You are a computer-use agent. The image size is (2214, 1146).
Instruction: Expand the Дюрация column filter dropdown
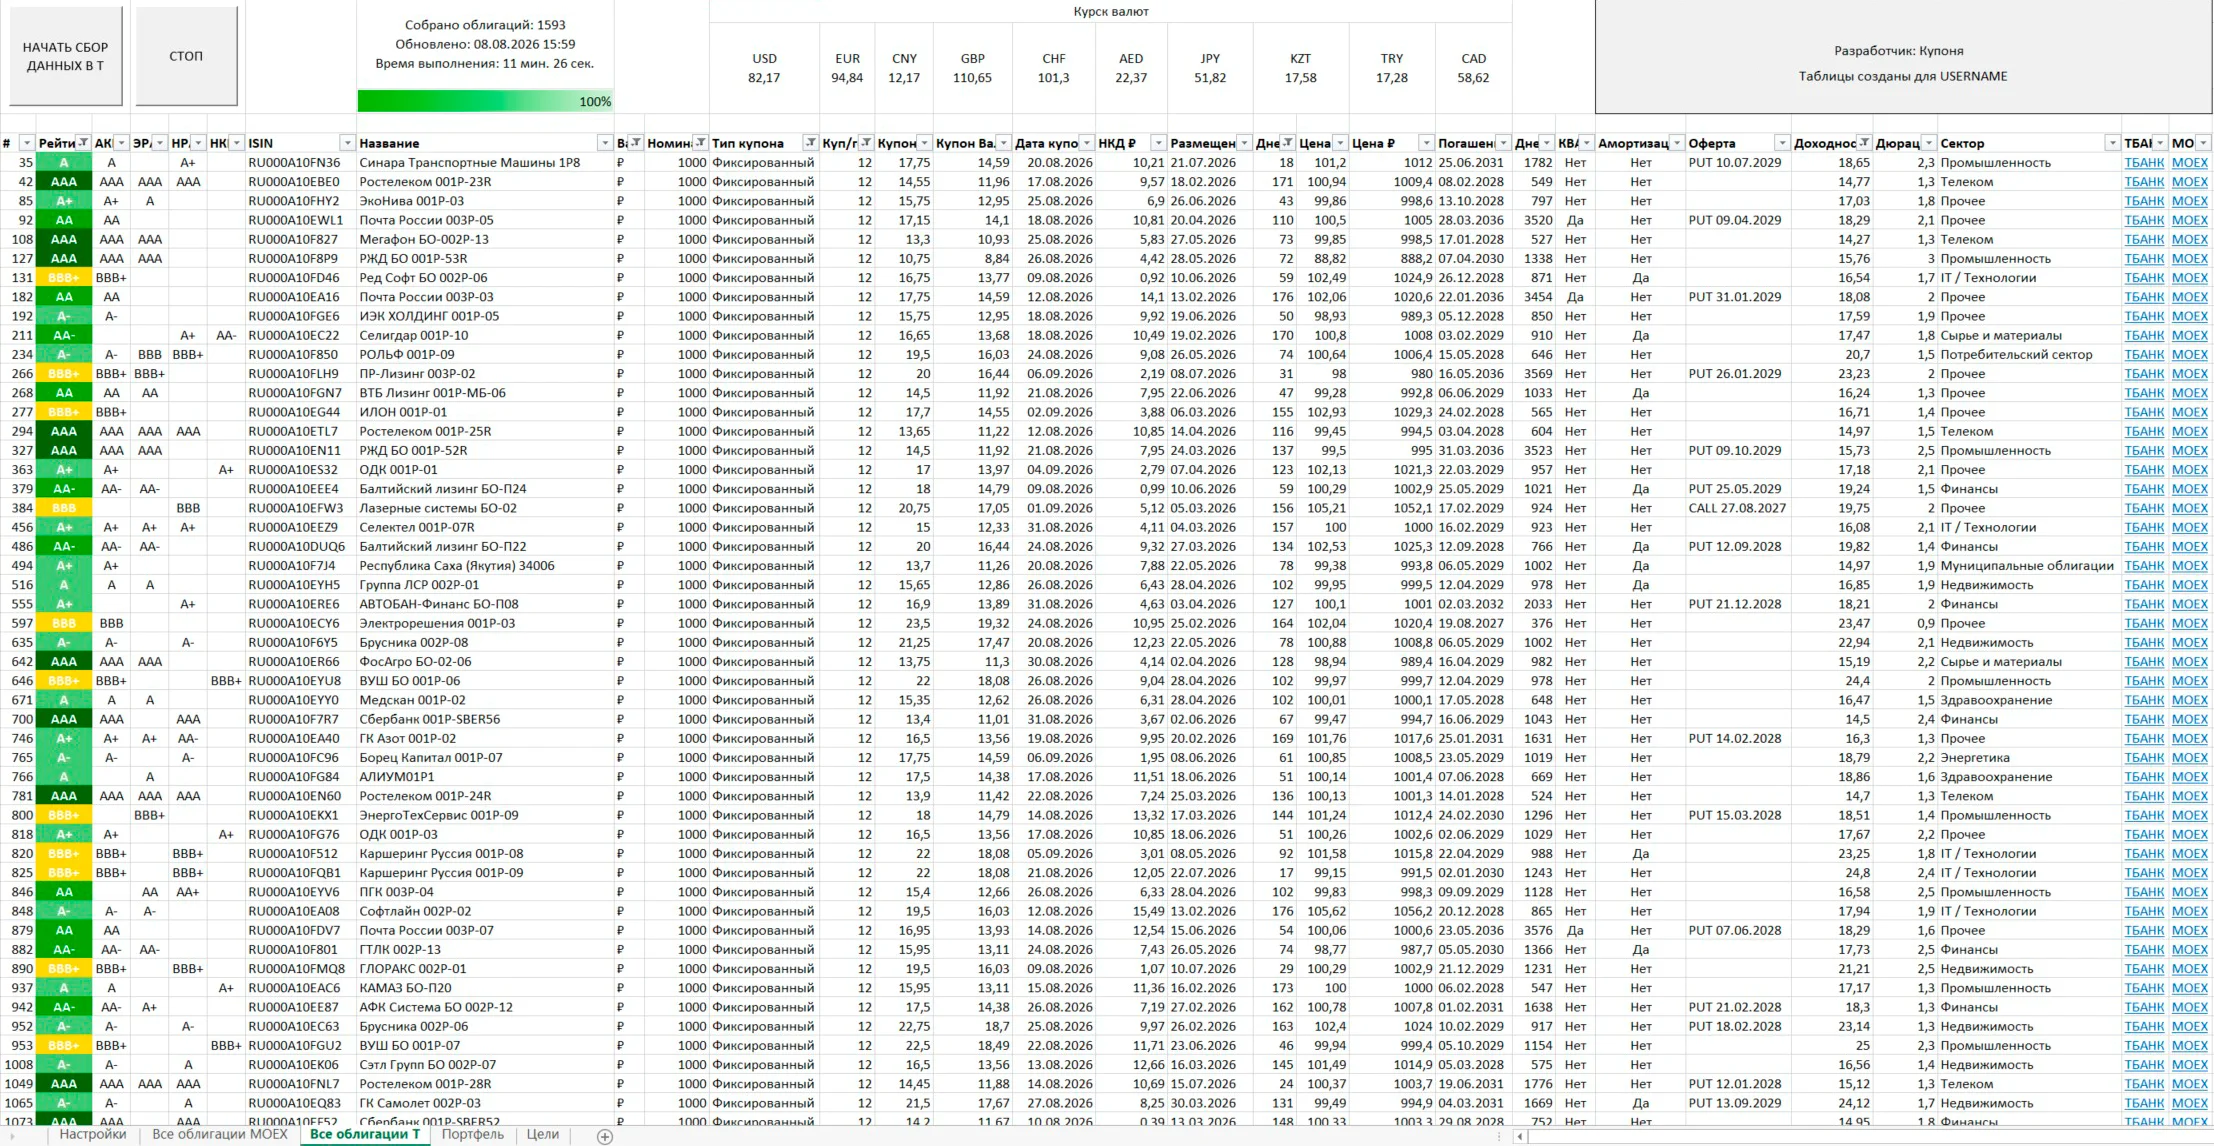click(x=1929, y=144)
